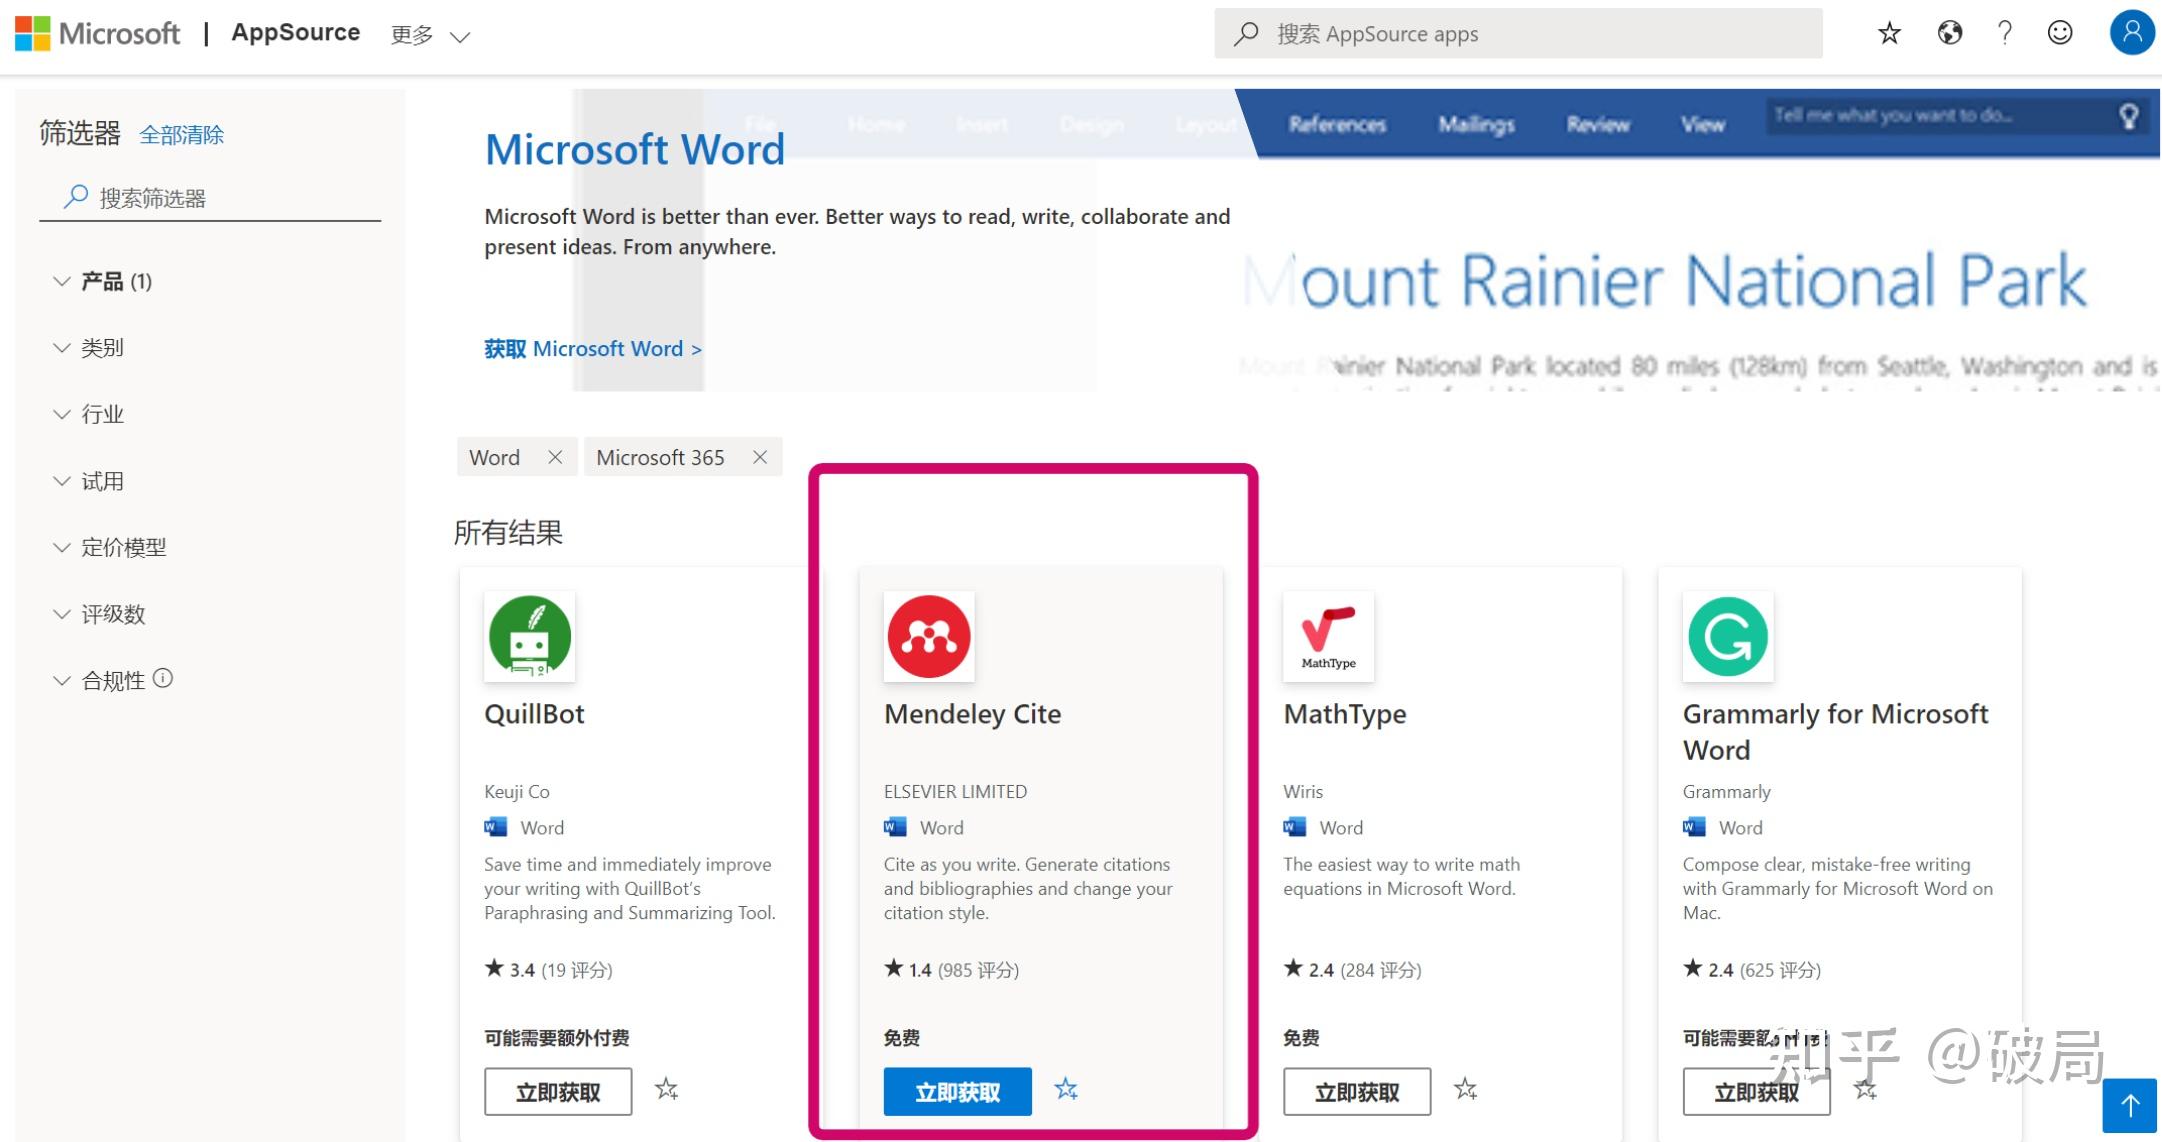The width and height of the screenshot is (2162, 1142).
Task: Open the Mendeley Cite title
Action: pyautogui.click(x=972, y=714)
